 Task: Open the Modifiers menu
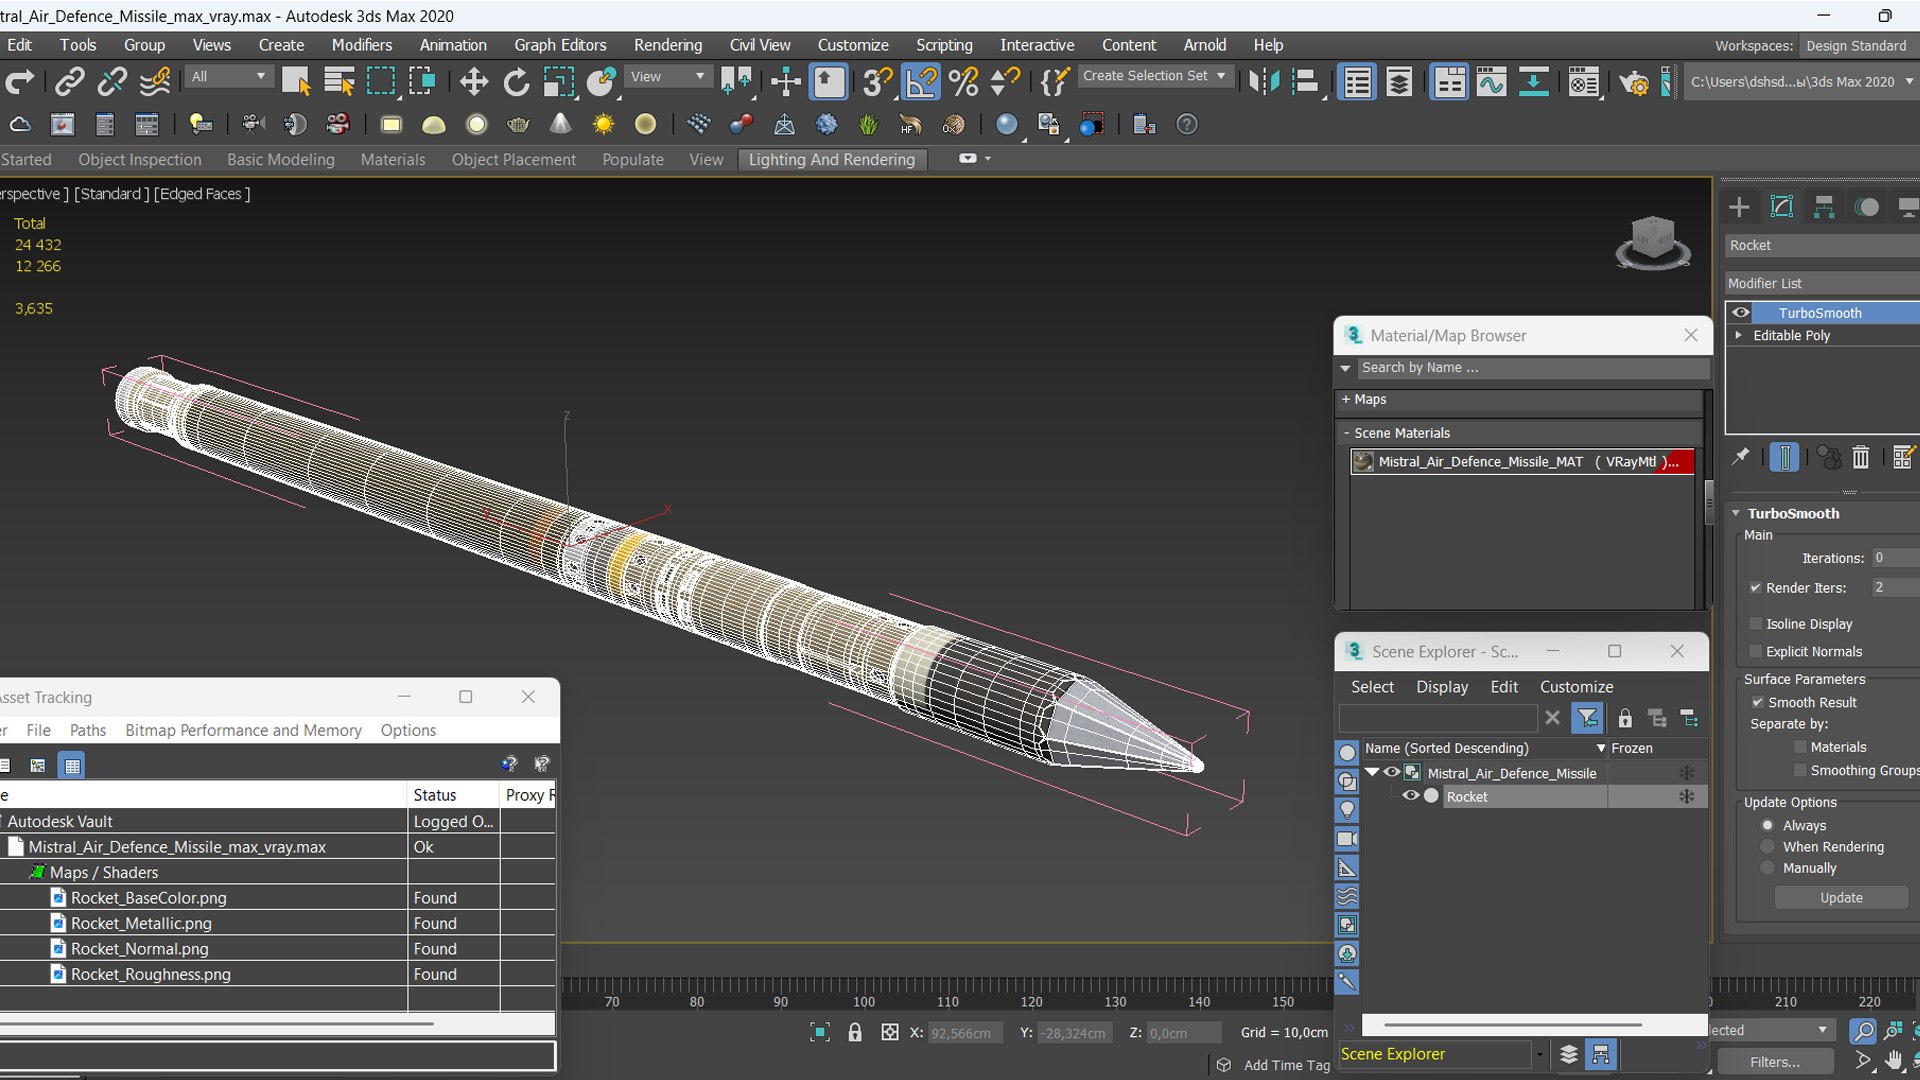pyautogui.click(x=362, y=45)
